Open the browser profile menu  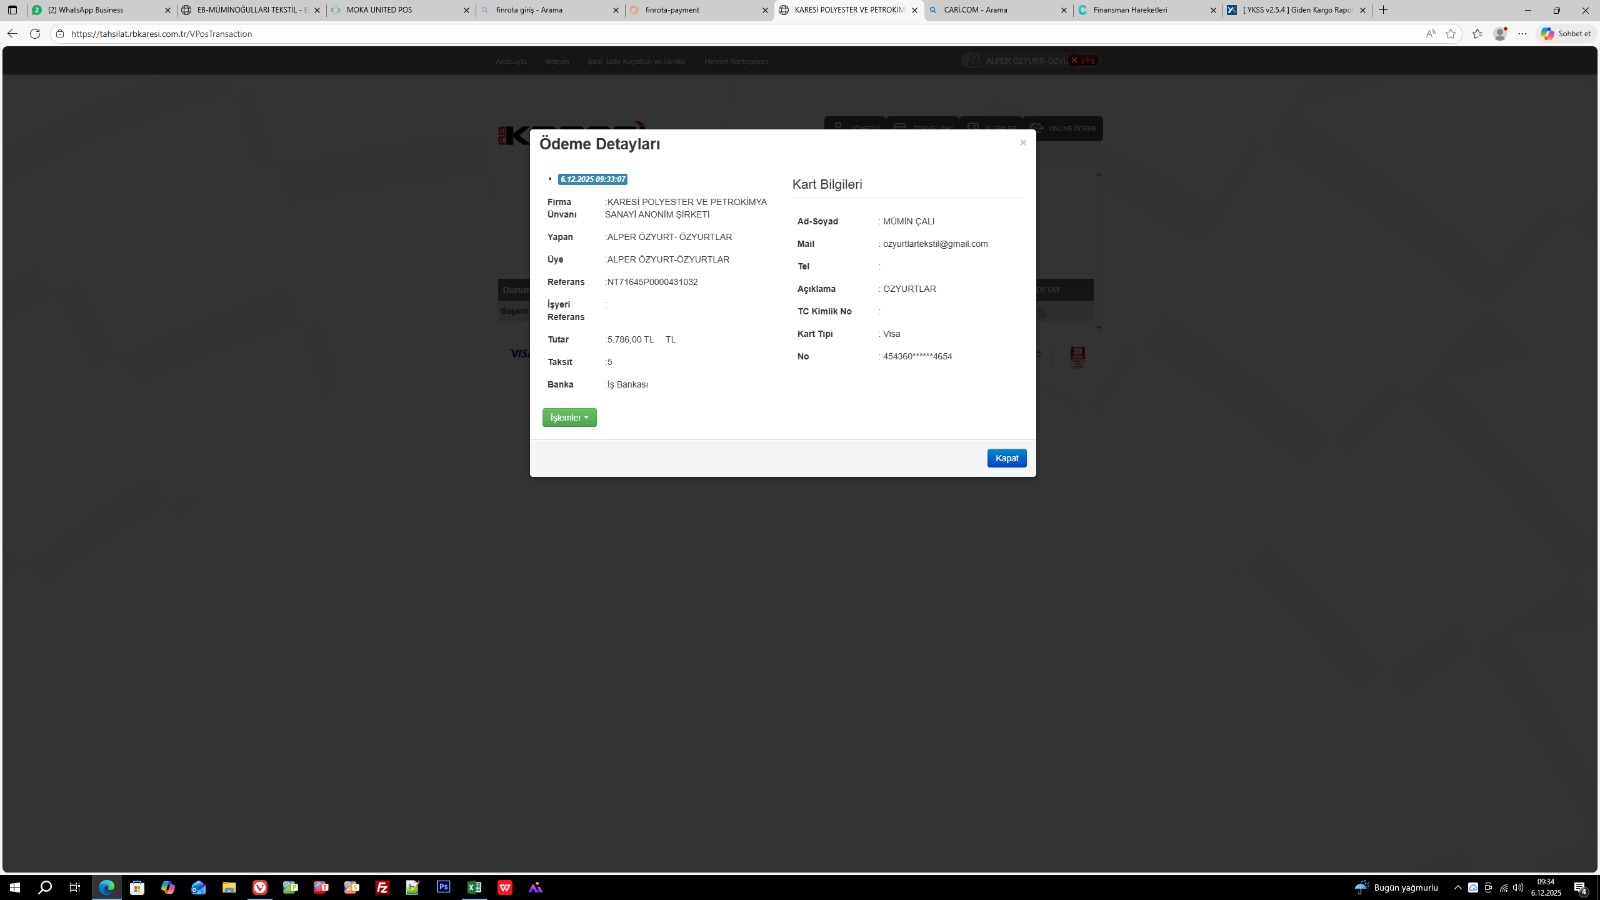[1499, 34]
